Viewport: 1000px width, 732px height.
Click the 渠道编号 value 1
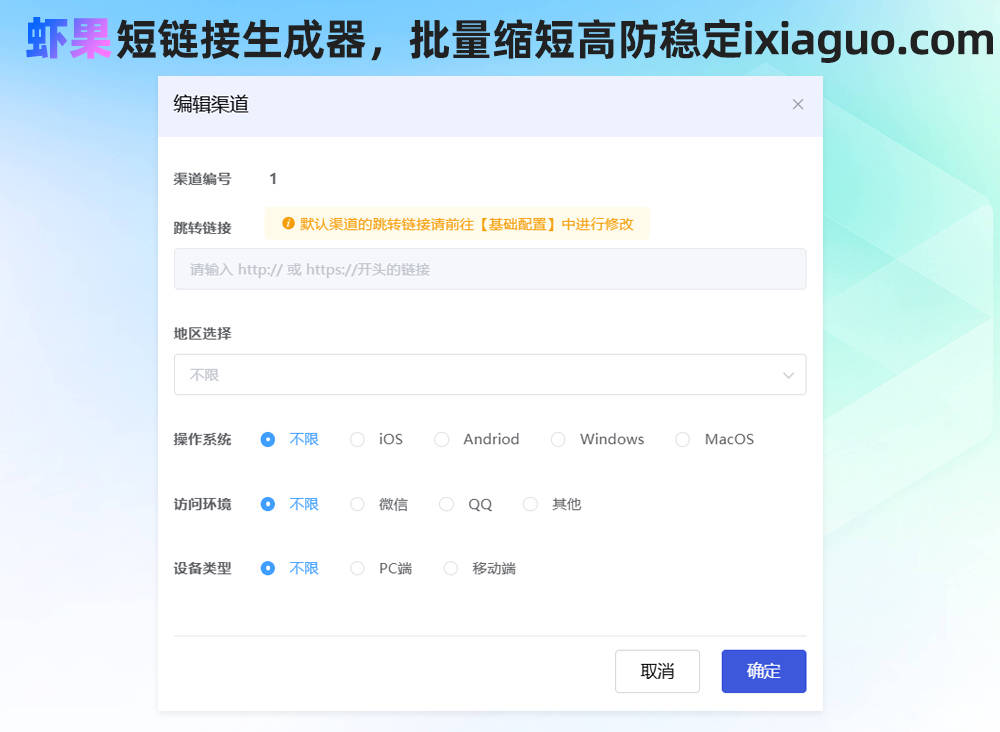pyautogui.click(x=273, y=179)
